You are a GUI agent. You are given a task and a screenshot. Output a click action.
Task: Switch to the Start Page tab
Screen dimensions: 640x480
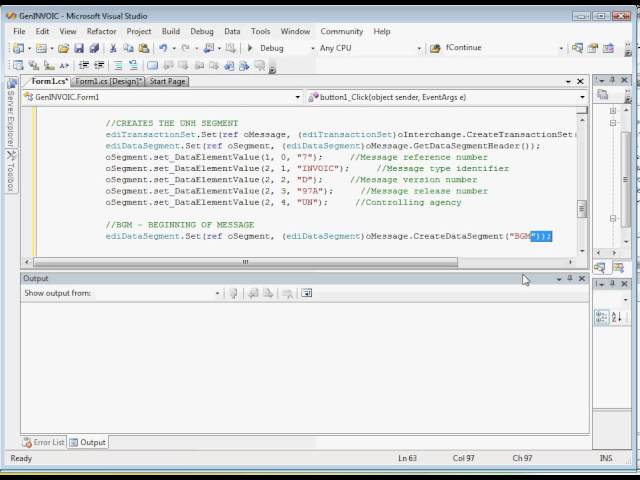[x=167, y=82]
